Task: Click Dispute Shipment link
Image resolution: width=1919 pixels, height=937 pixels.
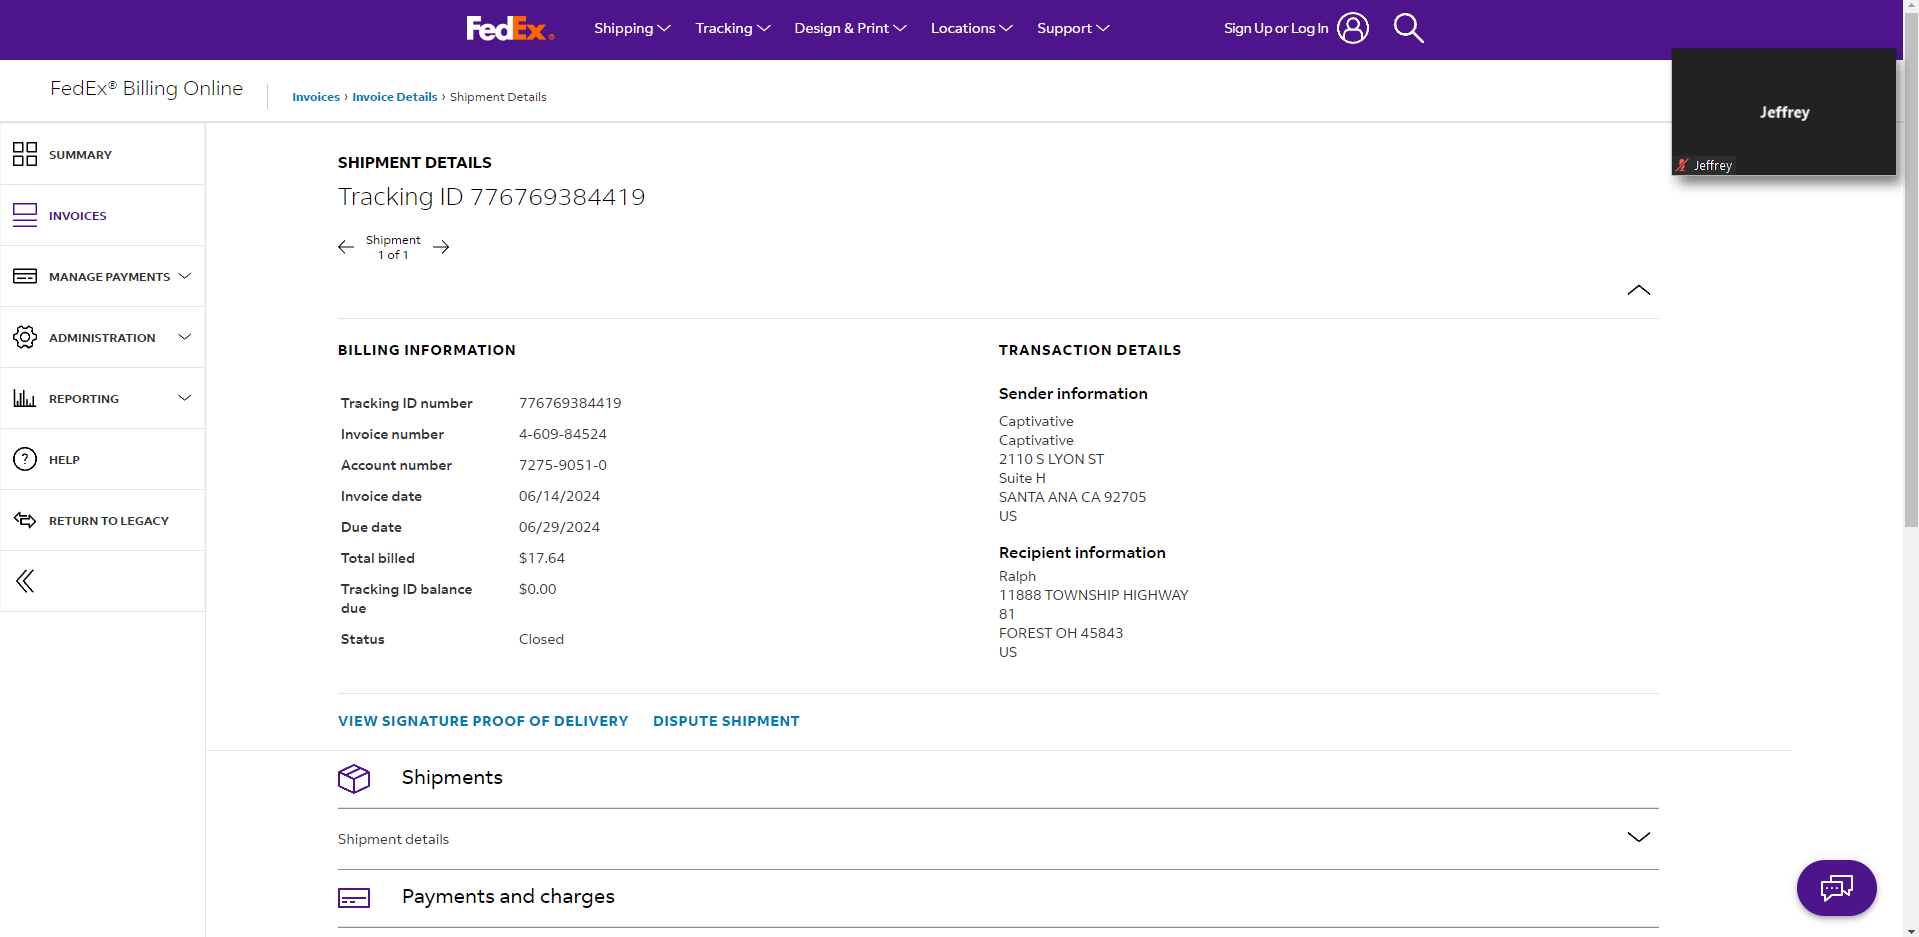Action: tap(726, 721)
